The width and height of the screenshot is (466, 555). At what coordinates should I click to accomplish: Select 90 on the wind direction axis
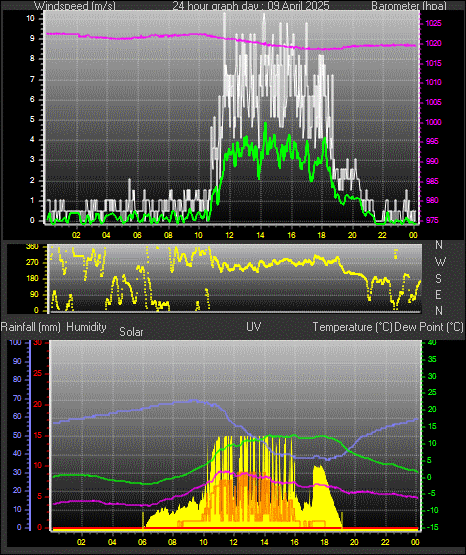tap(34, 295)
